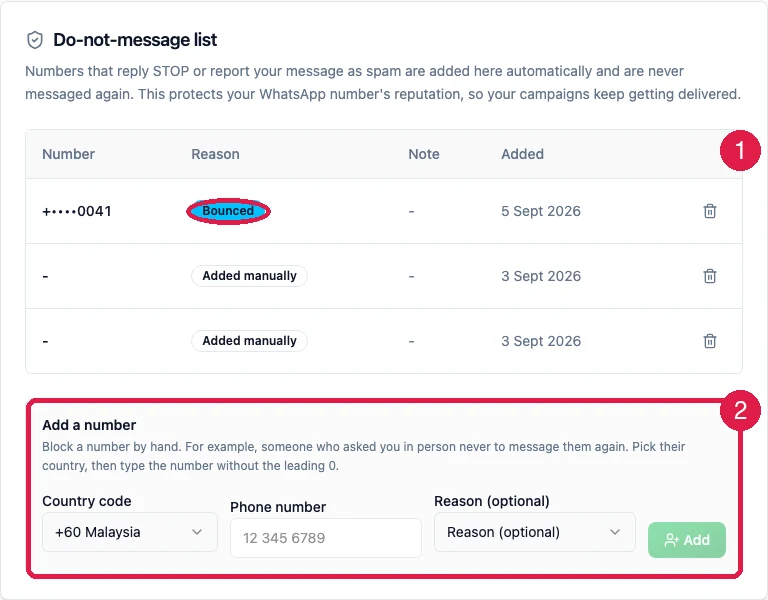
Task: Click the Number column header
Action: click(x=69, y=154)
